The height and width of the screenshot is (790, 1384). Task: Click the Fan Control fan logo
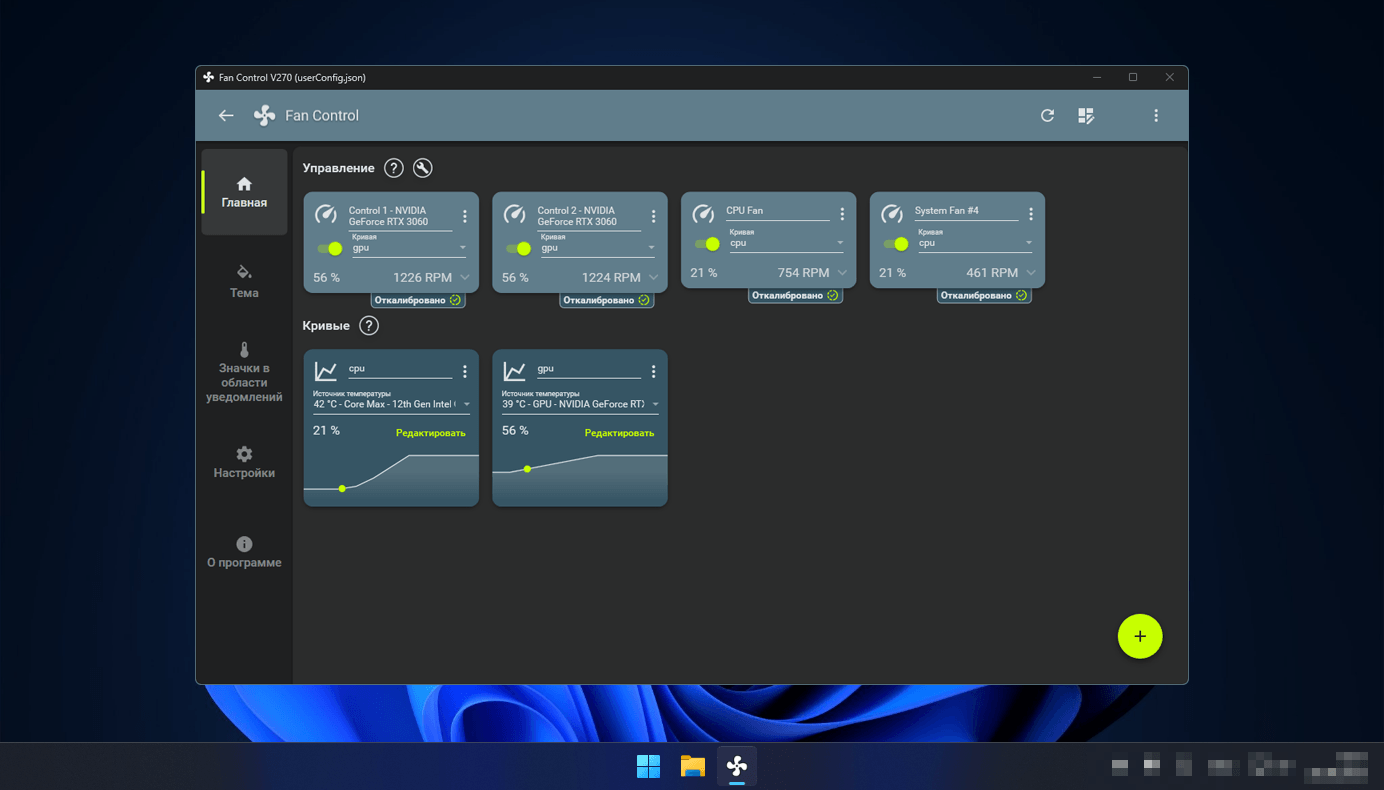pos(264,115)
